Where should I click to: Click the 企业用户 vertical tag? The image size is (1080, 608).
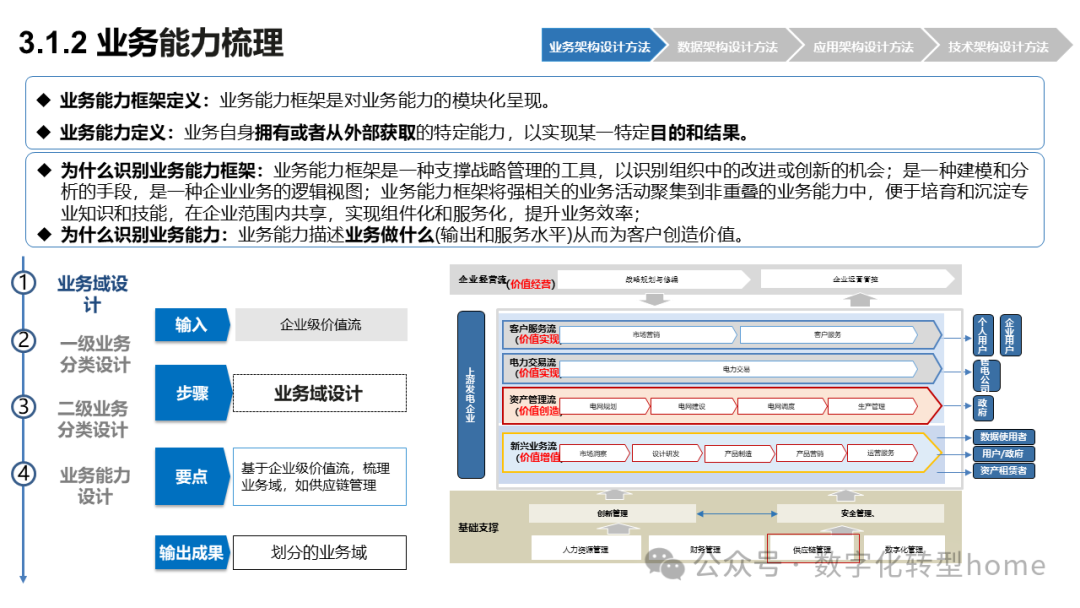click(1010, 335)
